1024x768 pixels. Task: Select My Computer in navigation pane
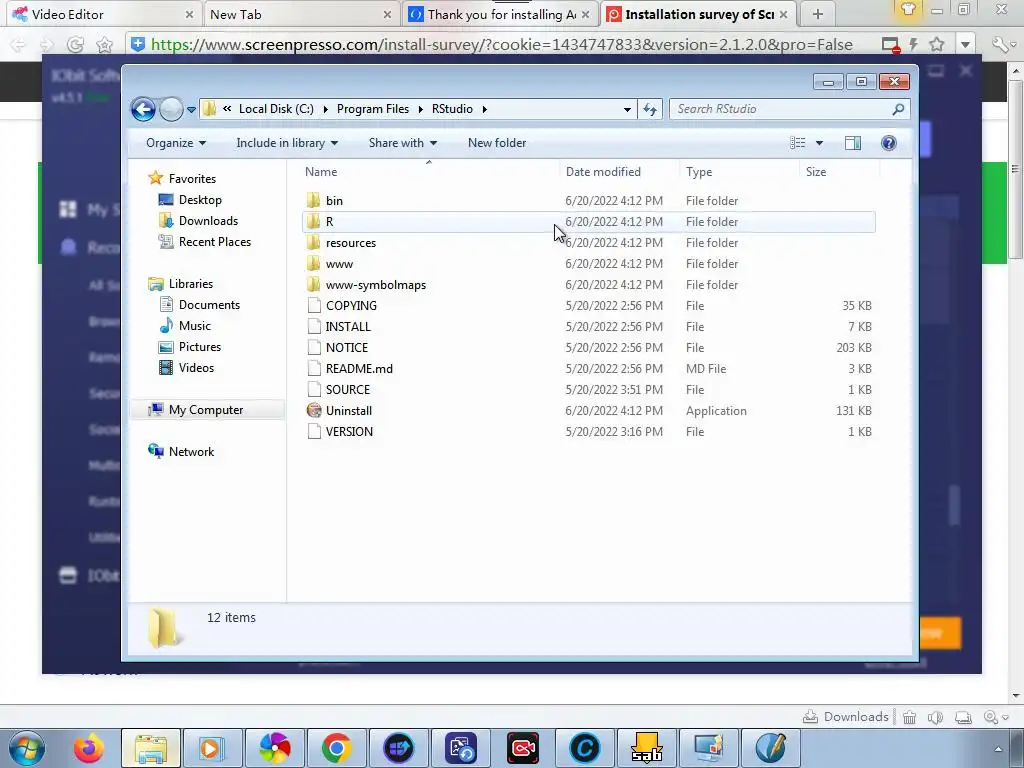coord(206,409)
